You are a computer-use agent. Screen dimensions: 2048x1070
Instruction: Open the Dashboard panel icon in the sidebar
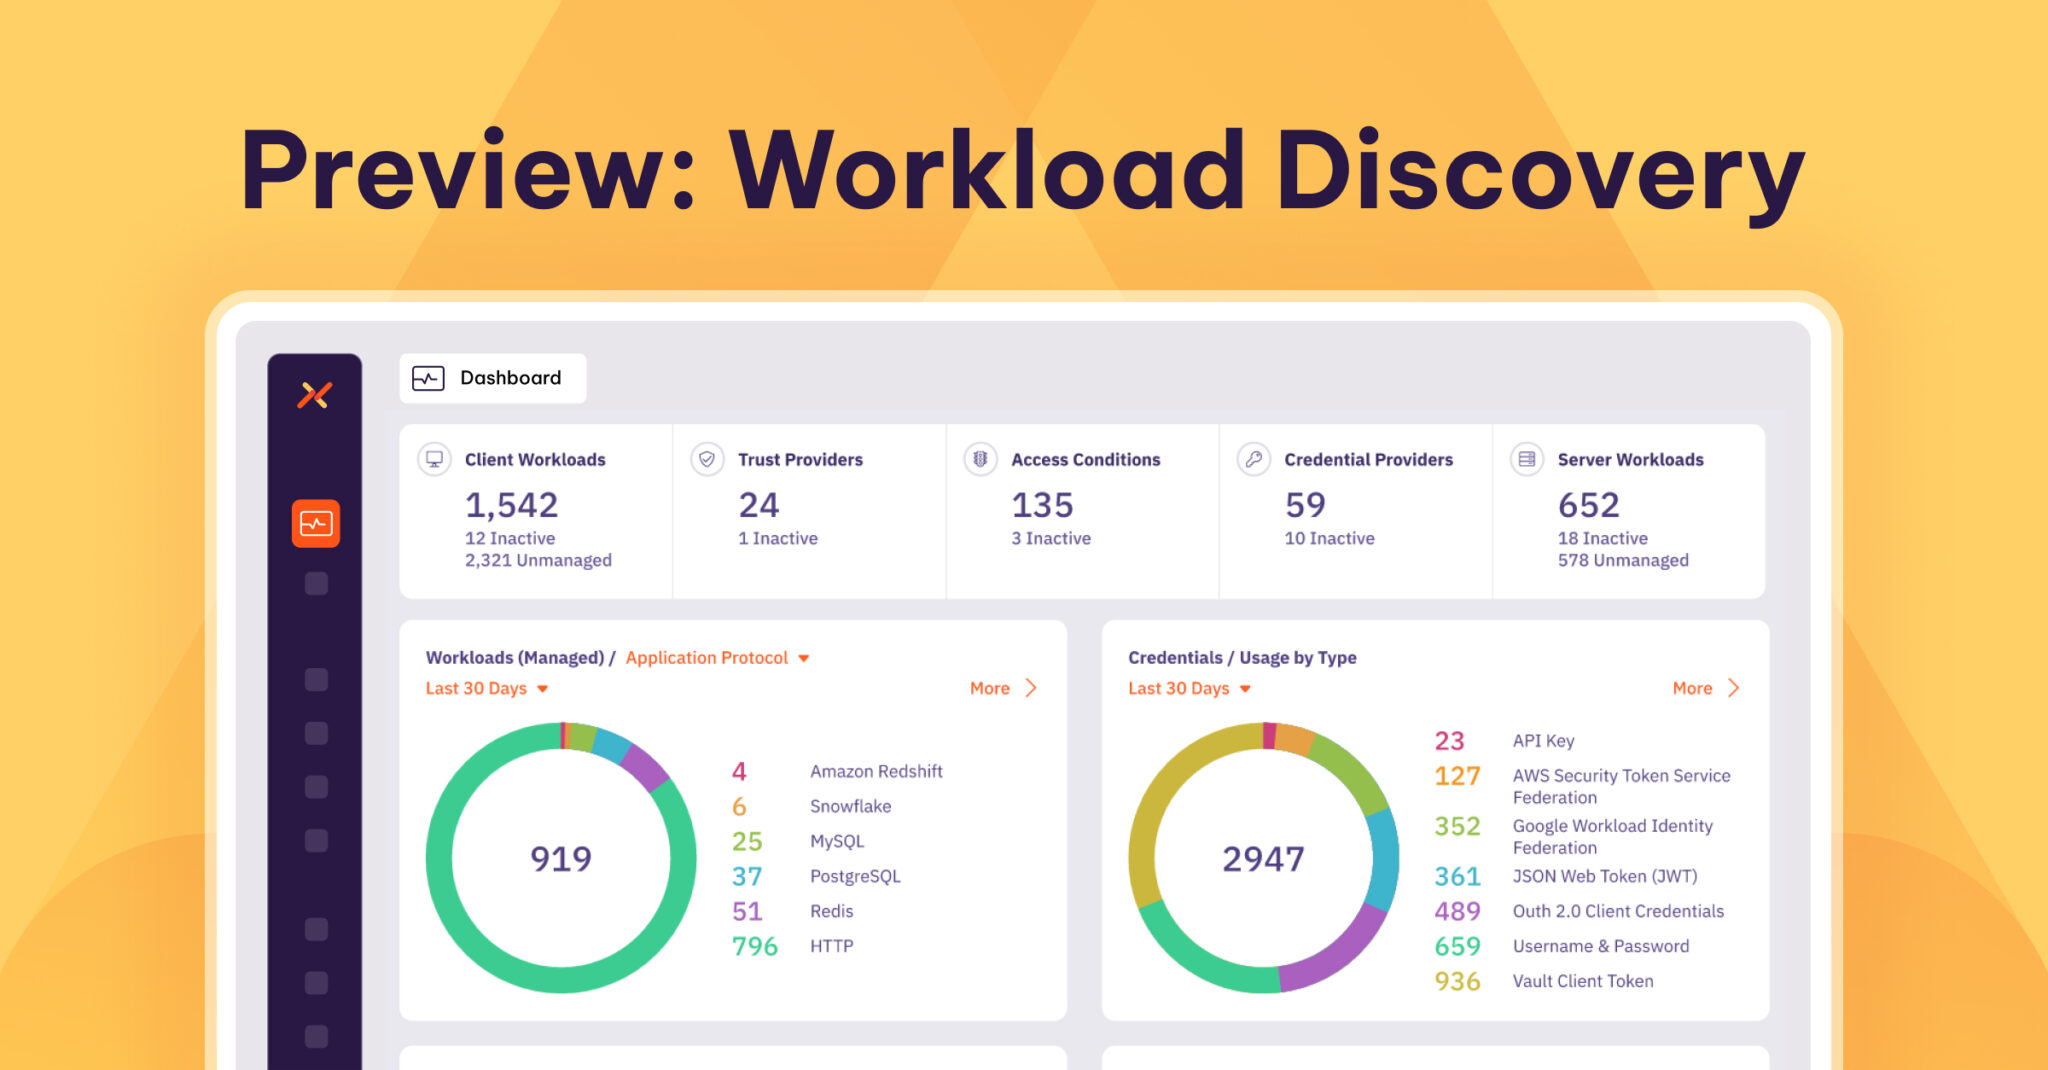pos(315,524)
